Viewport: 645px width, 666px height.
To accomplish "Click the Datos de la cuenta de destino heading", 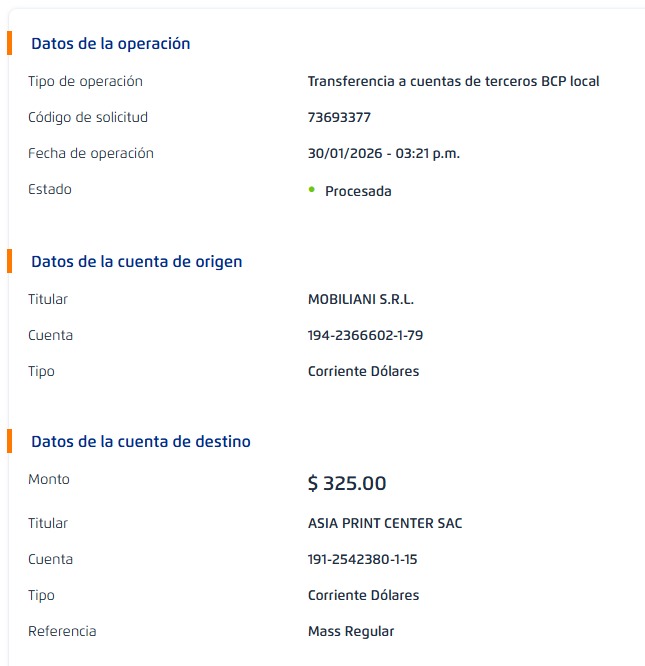I will (140, 441).
